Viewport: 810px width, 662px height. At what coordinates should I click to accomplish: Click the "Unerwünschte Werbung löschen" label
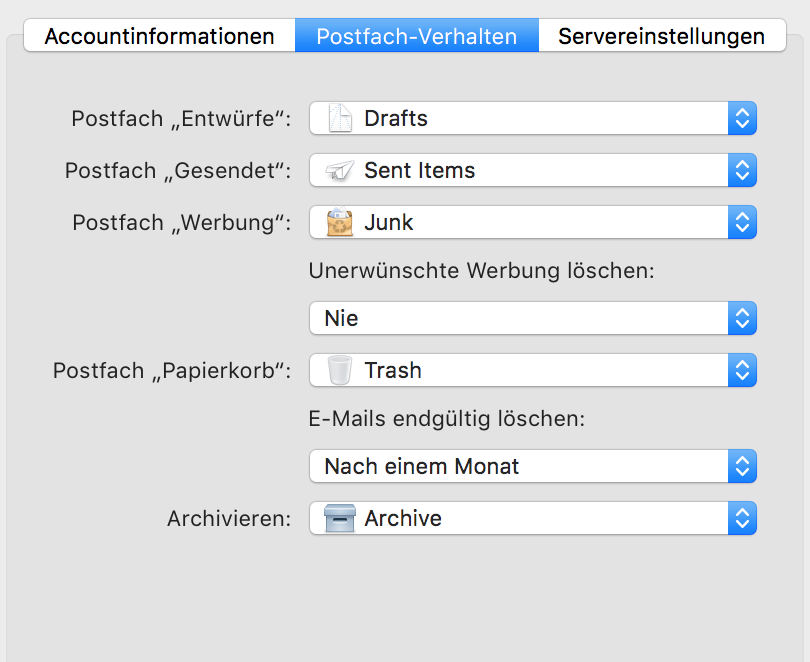pyautogui.click(x=481, y=271)
